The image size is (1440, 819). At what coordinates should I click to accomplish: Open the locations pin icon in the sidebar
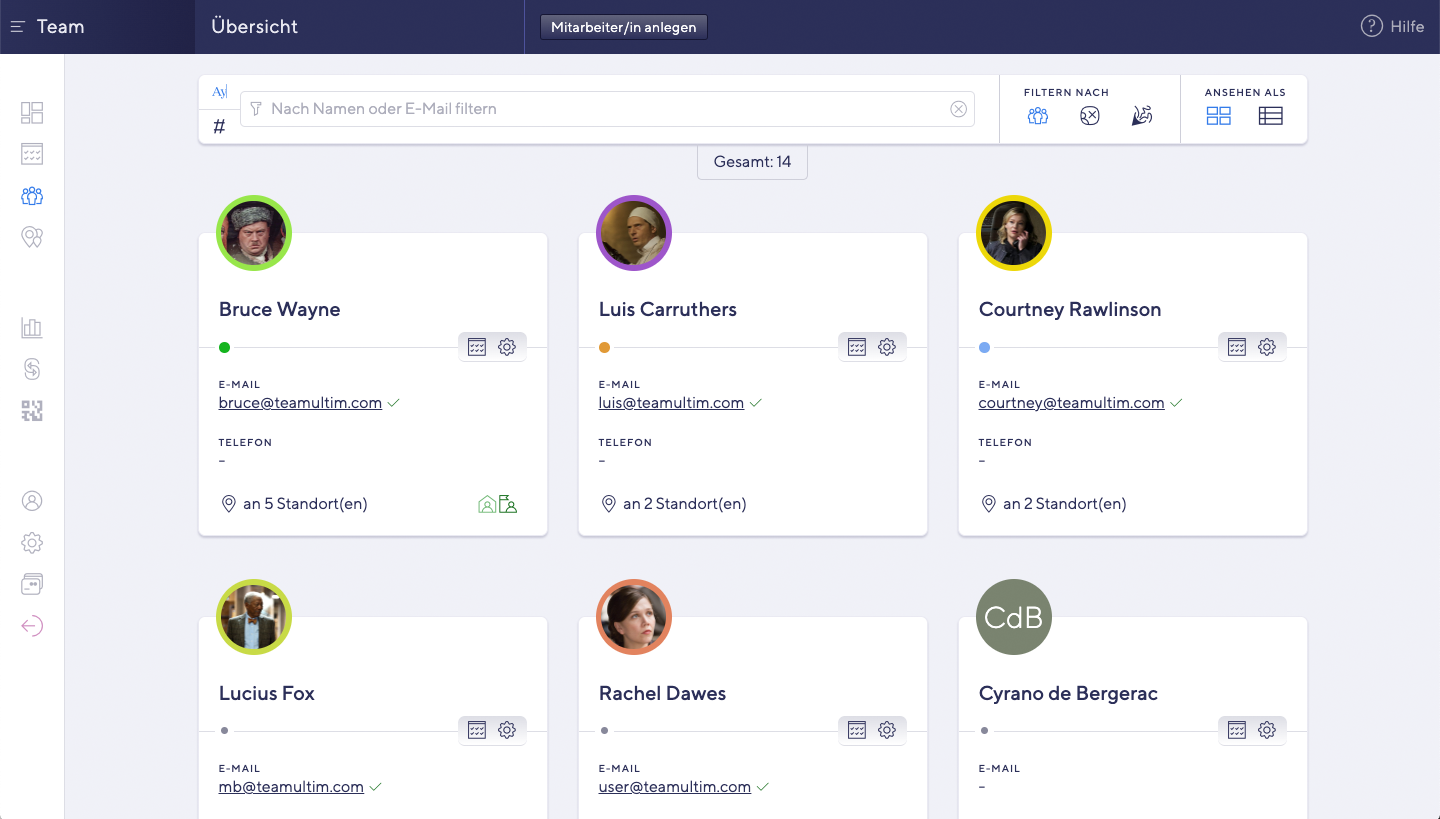32,237
